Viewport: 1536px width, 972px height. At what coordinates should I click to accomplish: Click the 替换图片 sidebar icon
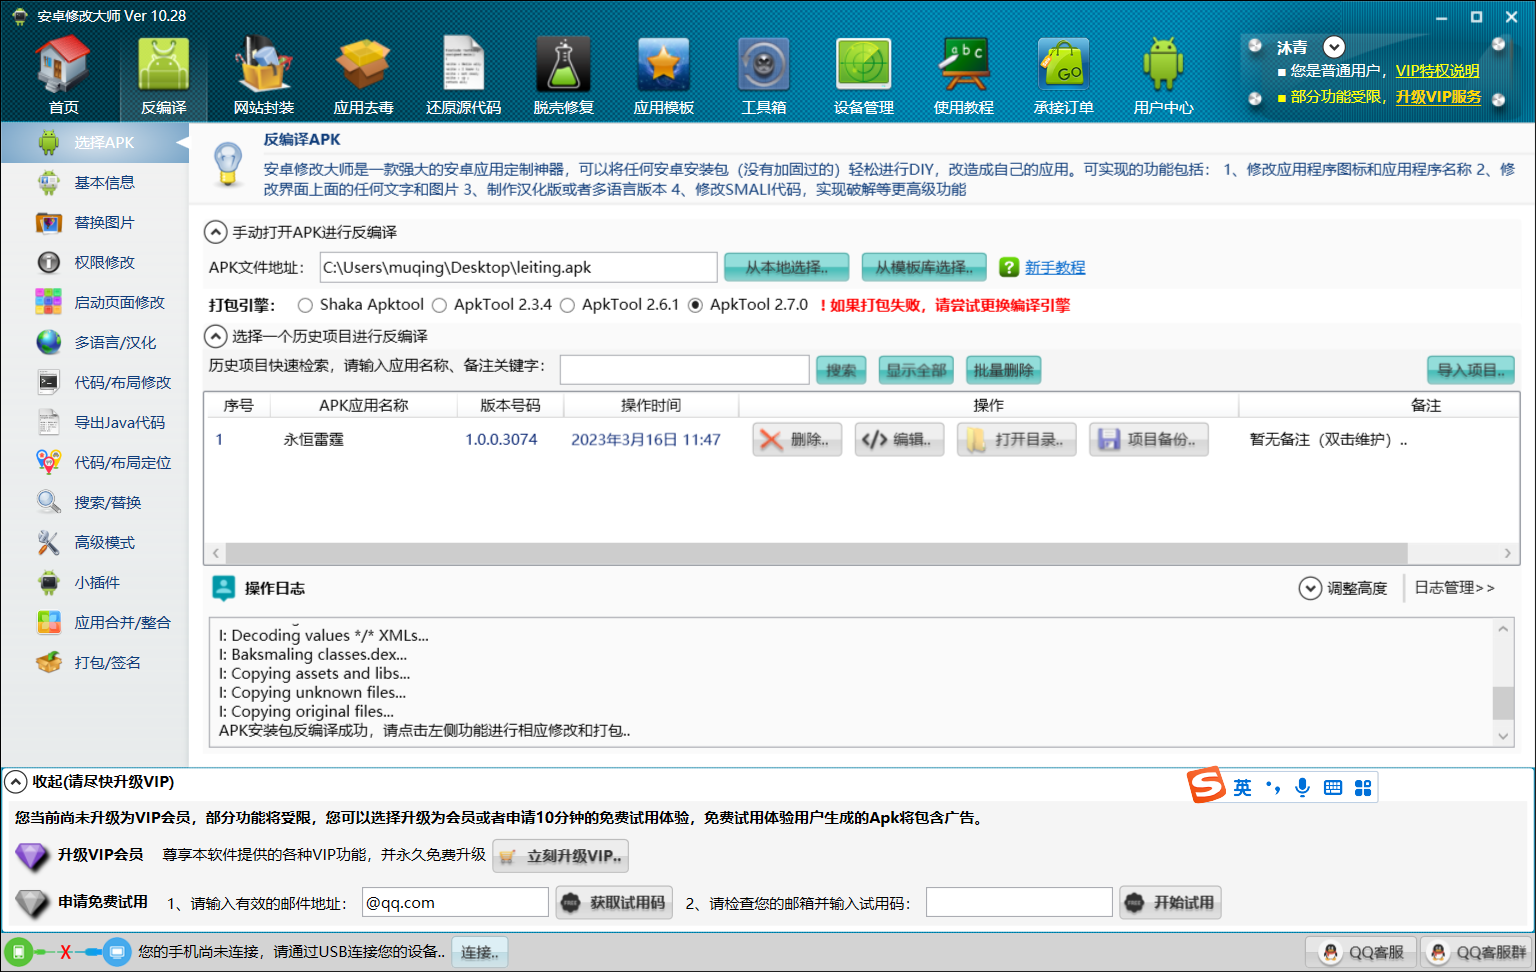[x=49, y=223]
